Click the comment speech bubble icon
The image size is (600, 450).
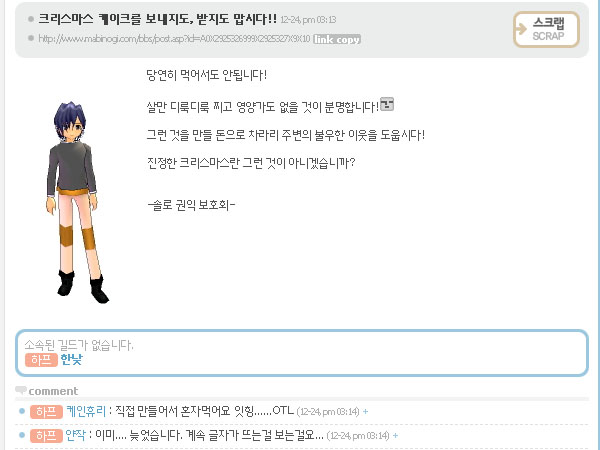[21, 390]
